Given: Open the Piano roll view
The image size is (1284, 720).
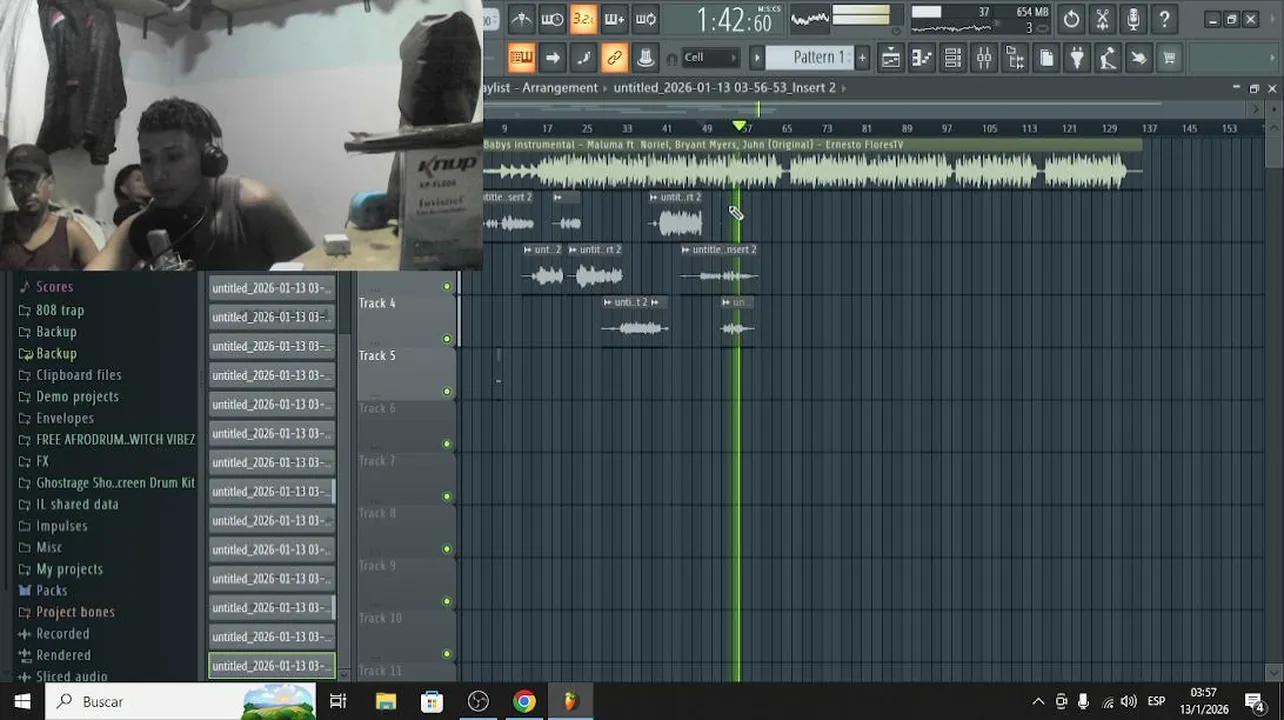Looking at the screenshot, I should click(922, 58).
